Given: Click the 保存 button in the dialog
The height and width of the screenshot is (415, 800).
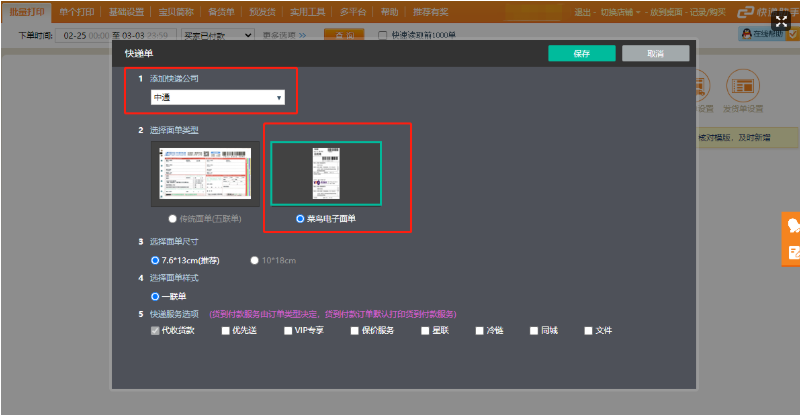Looking at the screenshot, I should pyautogui.click(x=582, y=53).
